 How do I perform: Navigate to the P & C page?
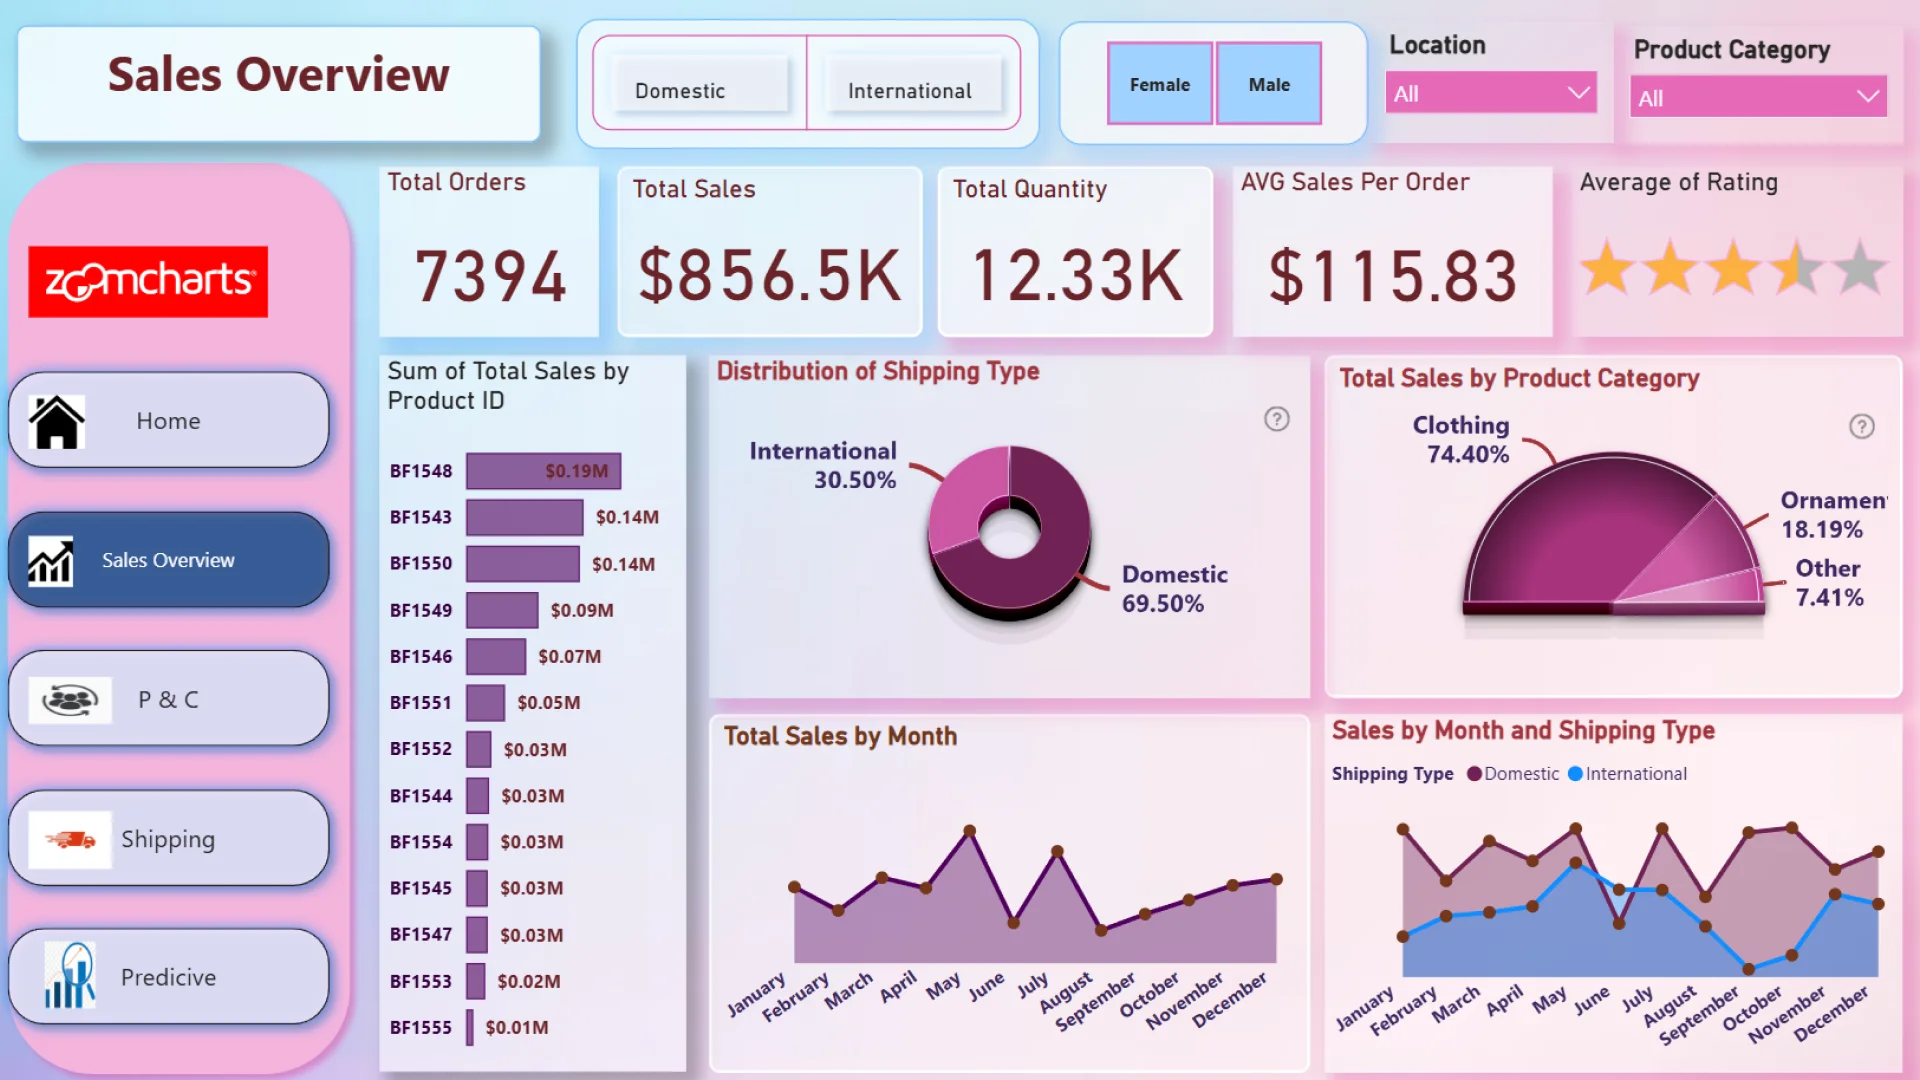[x=169, y=699]
